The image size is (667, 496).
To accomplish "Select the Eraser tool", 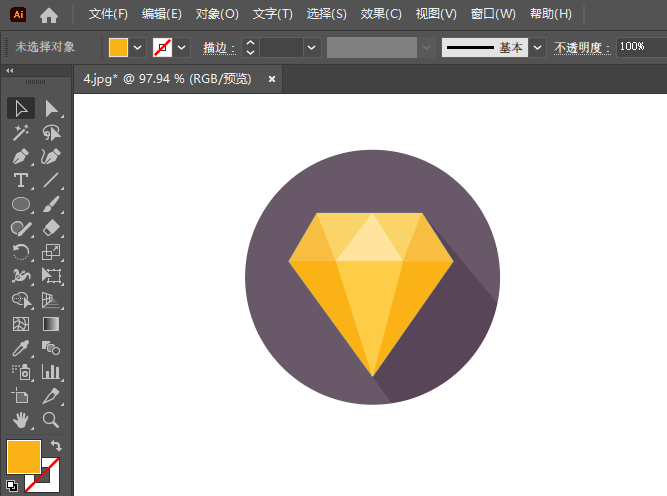I will coord(51,228).
